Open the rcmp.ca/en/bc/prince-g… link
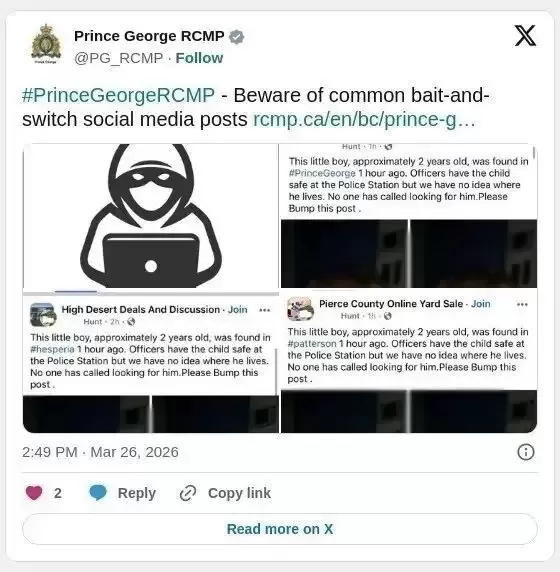 364,119
